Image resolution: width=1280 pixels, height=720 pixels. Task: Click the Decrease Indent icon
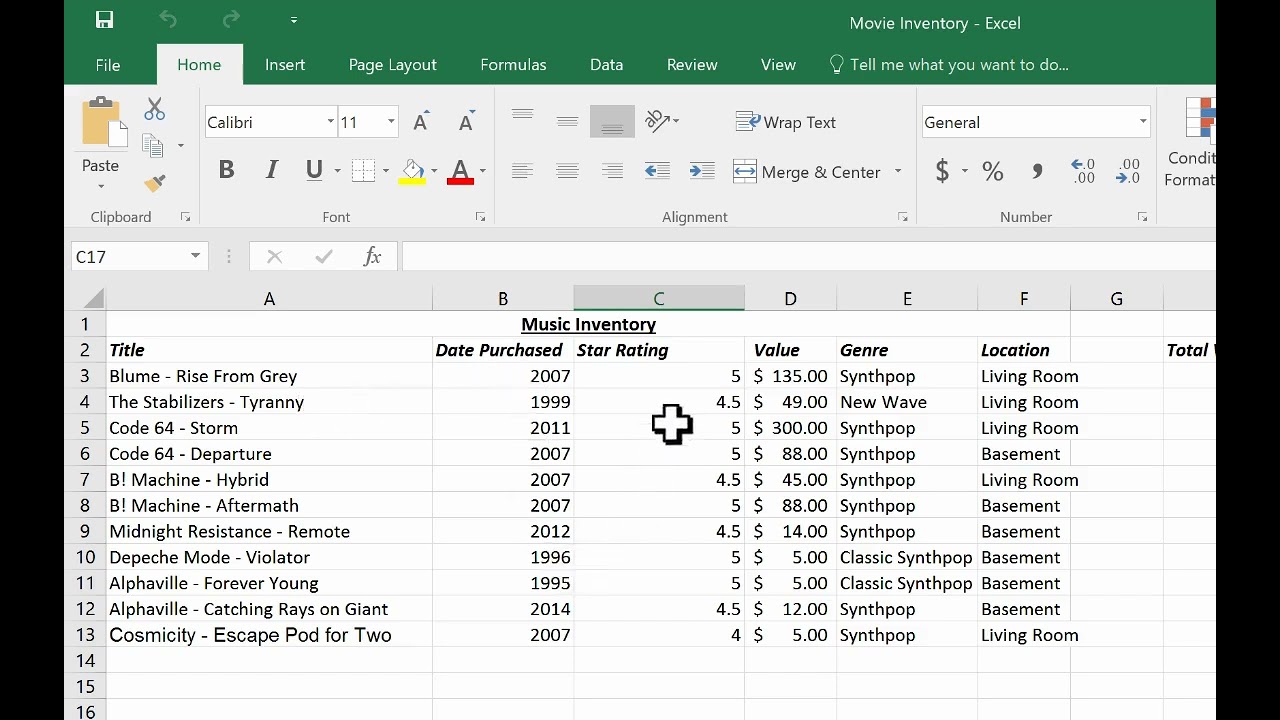coord(657,171)
